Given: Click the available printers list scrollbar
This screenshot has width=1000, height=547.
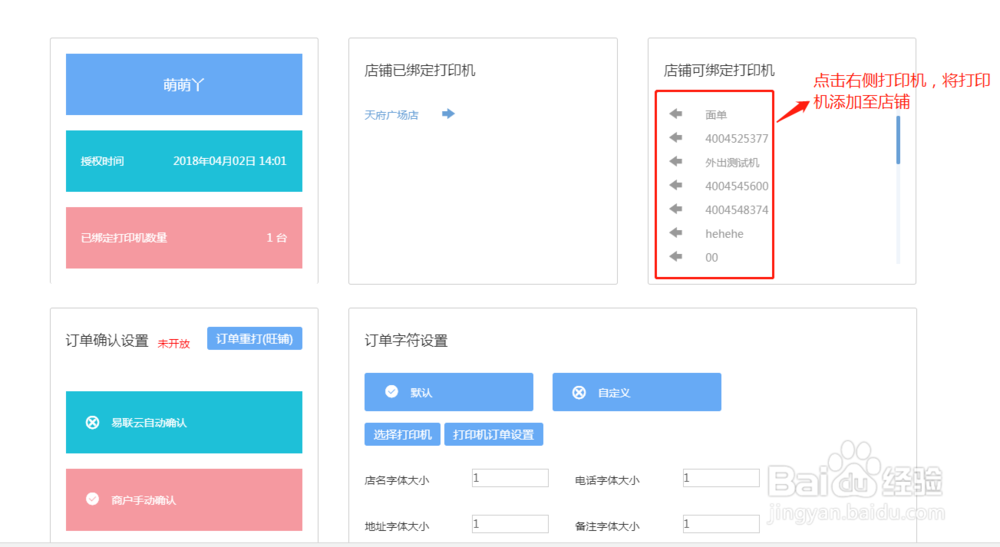Looking at the screenshot, I should (x=898, y=140).
